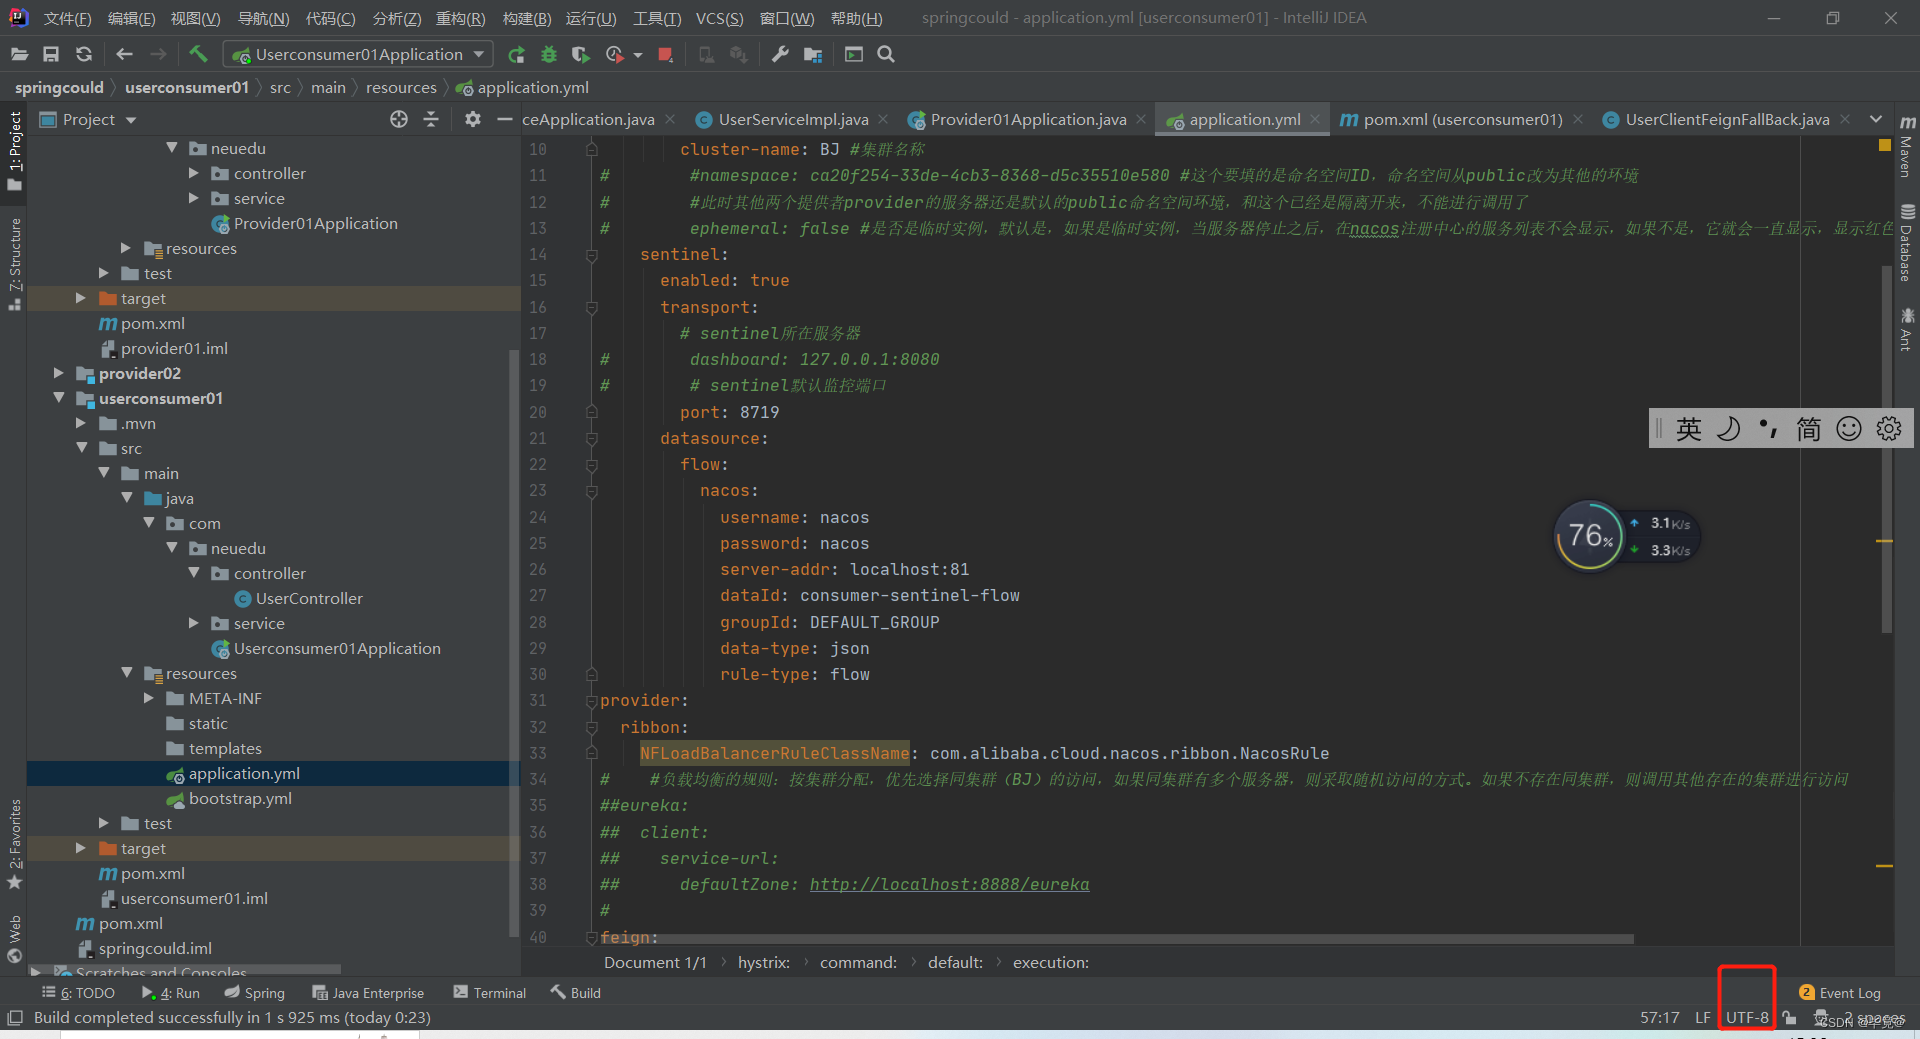Expand the provider02 project node
This screenshot has width=1920, height=1039.
58,373
